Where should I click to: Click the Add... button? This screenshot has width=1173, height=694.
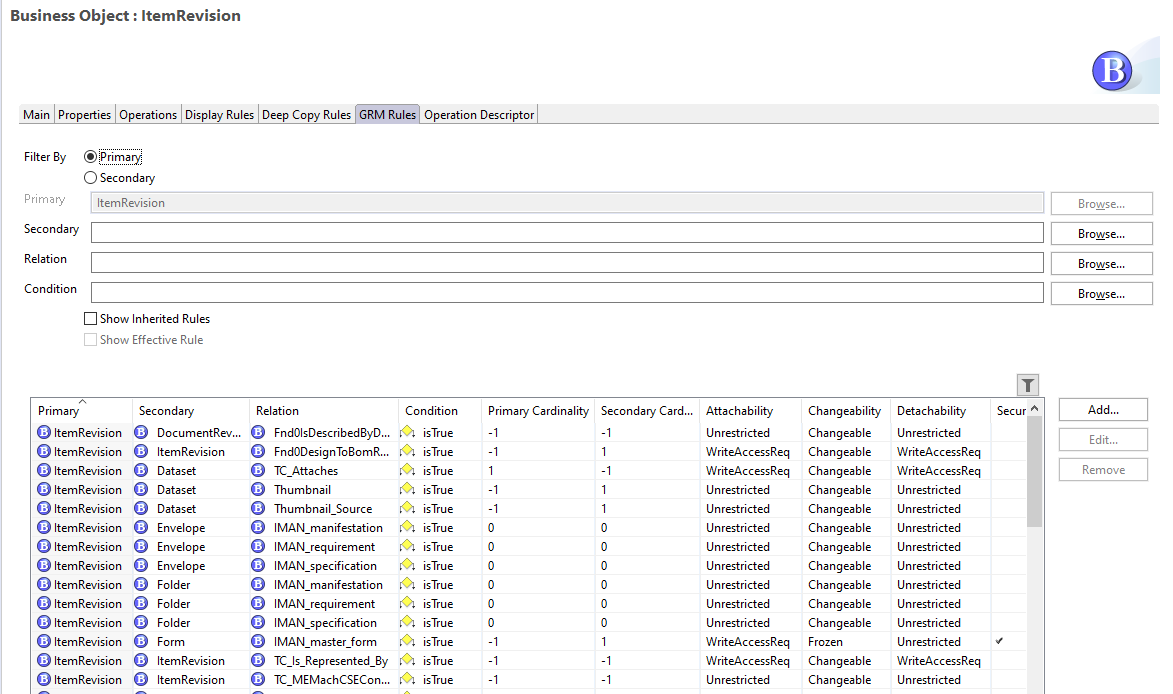click(x=1103, y=410)
